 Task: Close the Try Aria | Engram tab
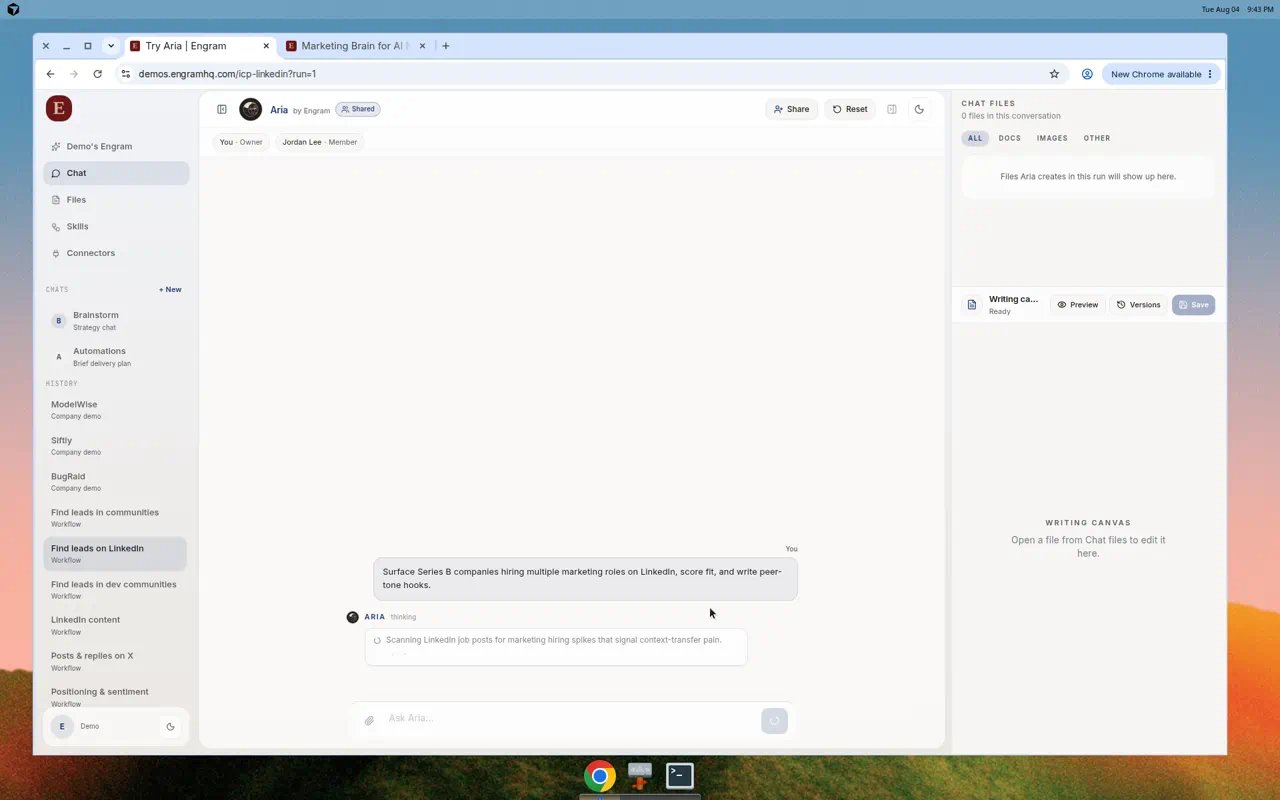[266, 46]
